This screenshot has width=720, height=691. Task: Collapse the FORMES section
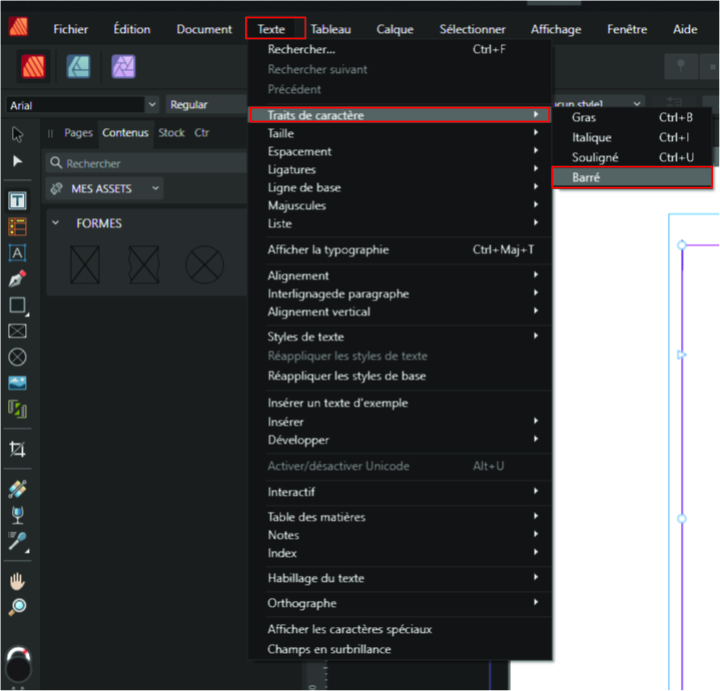[x=56, y=223]
